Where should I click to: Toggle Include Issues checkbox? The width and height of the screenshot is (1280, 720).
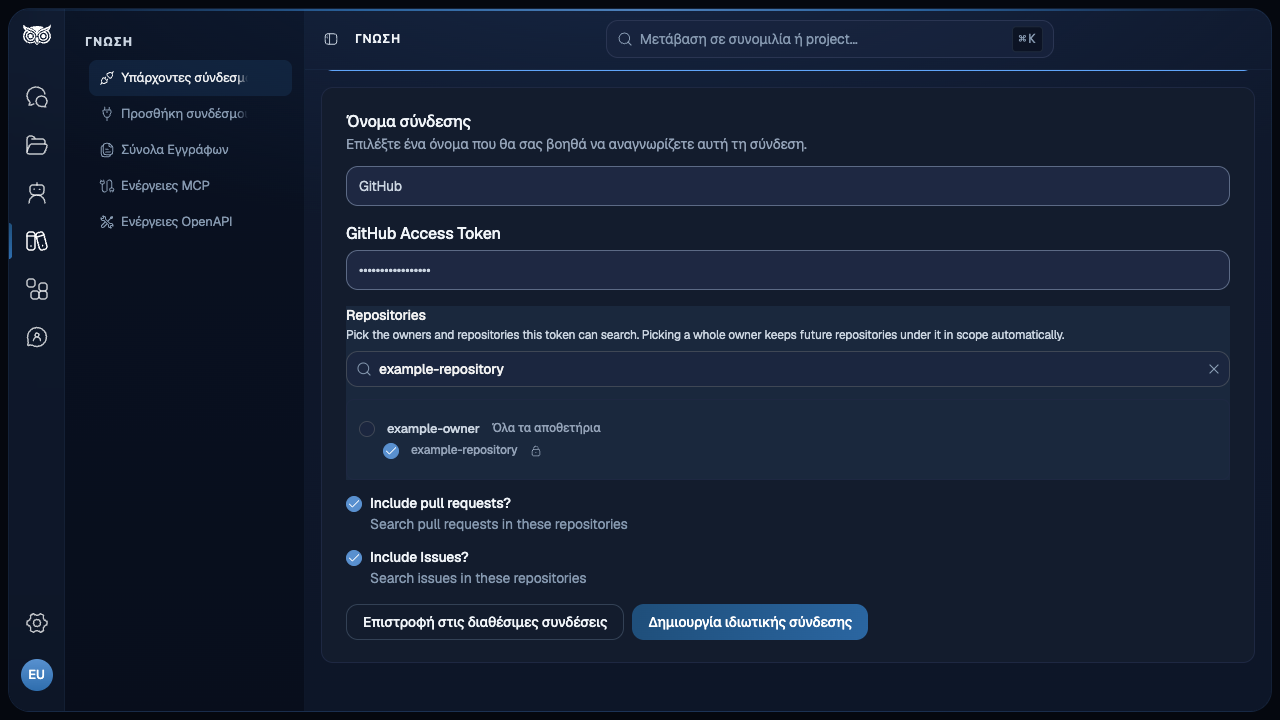tap(354, 558)
